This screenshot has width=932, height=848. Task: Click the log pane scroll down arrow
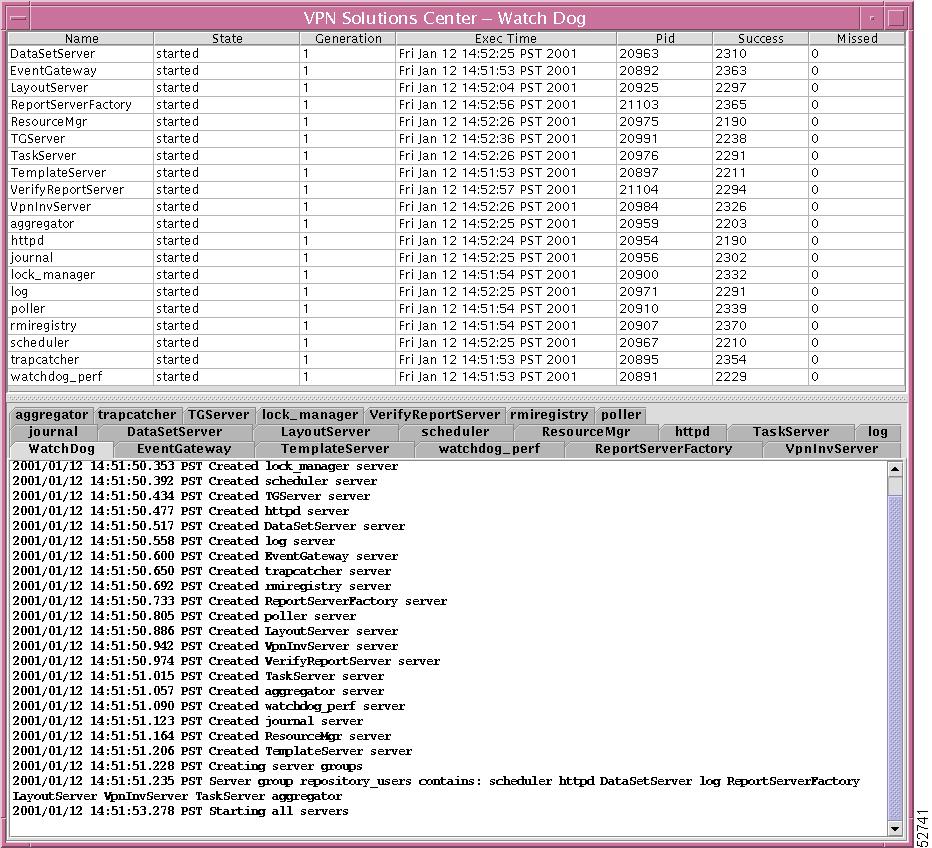tap(895, 828)
